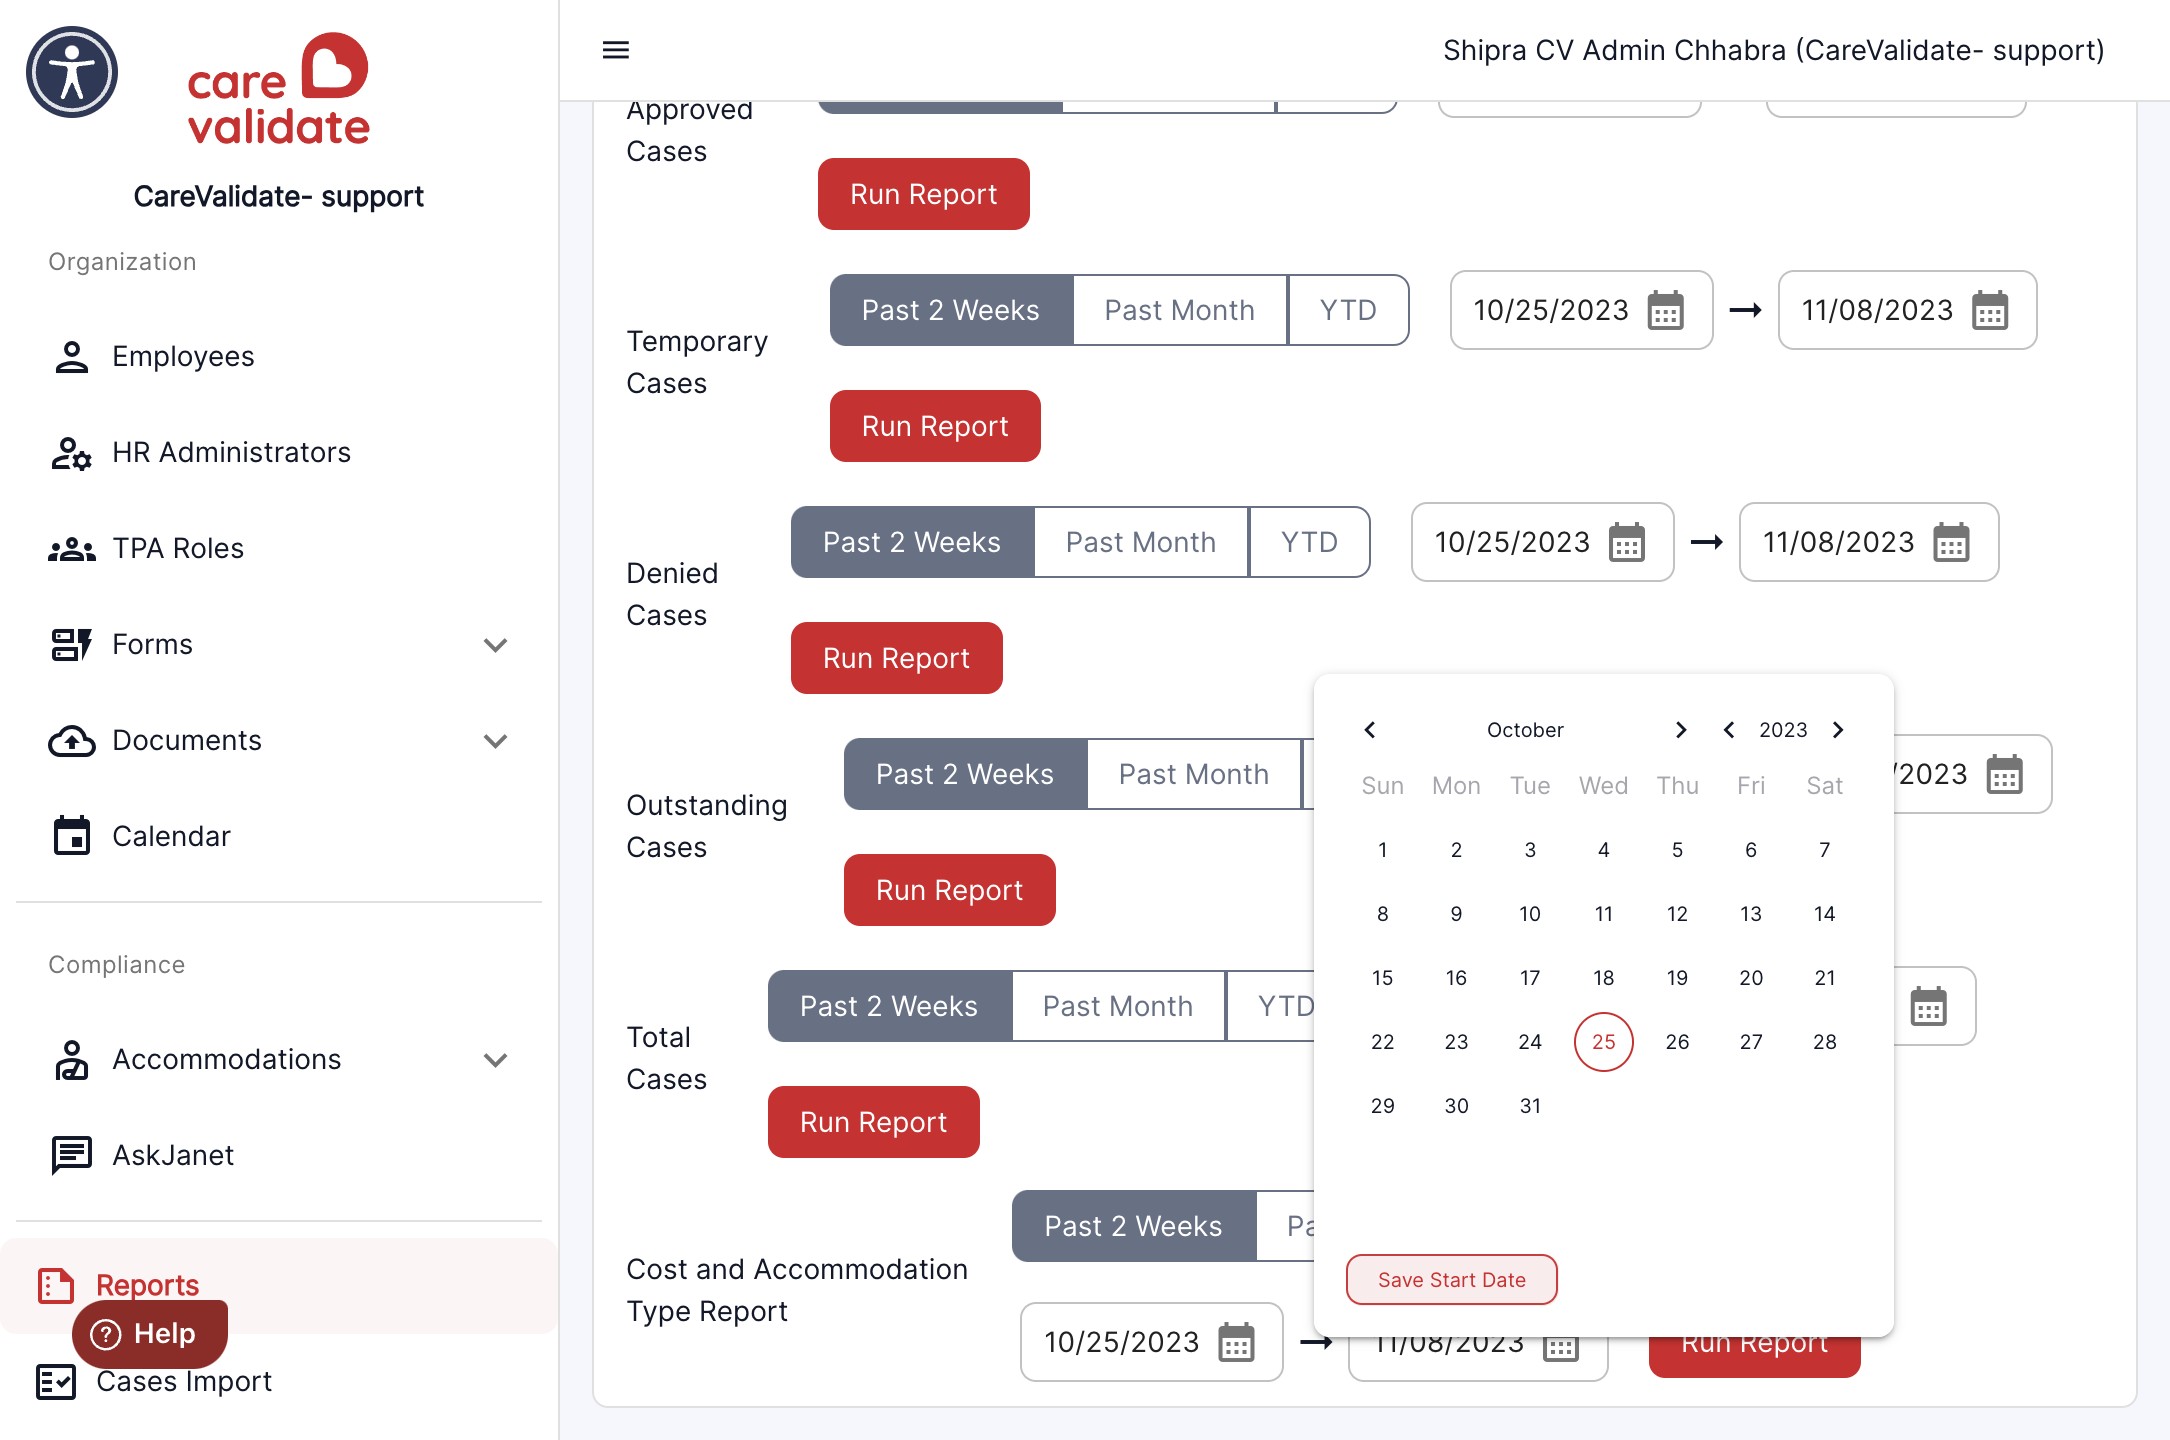Select Past 2 Weeks for Denied Cases
Viewport: 2170px width, 1440px height.
tap(912, 543)
